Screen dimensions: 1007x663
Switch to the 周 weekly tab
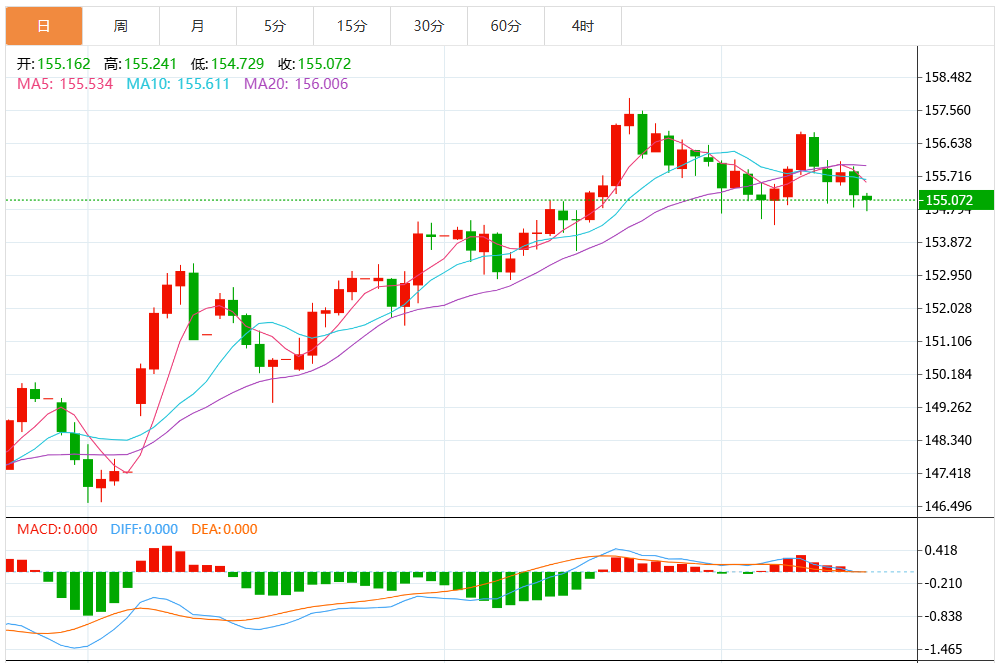coord(121,26)
